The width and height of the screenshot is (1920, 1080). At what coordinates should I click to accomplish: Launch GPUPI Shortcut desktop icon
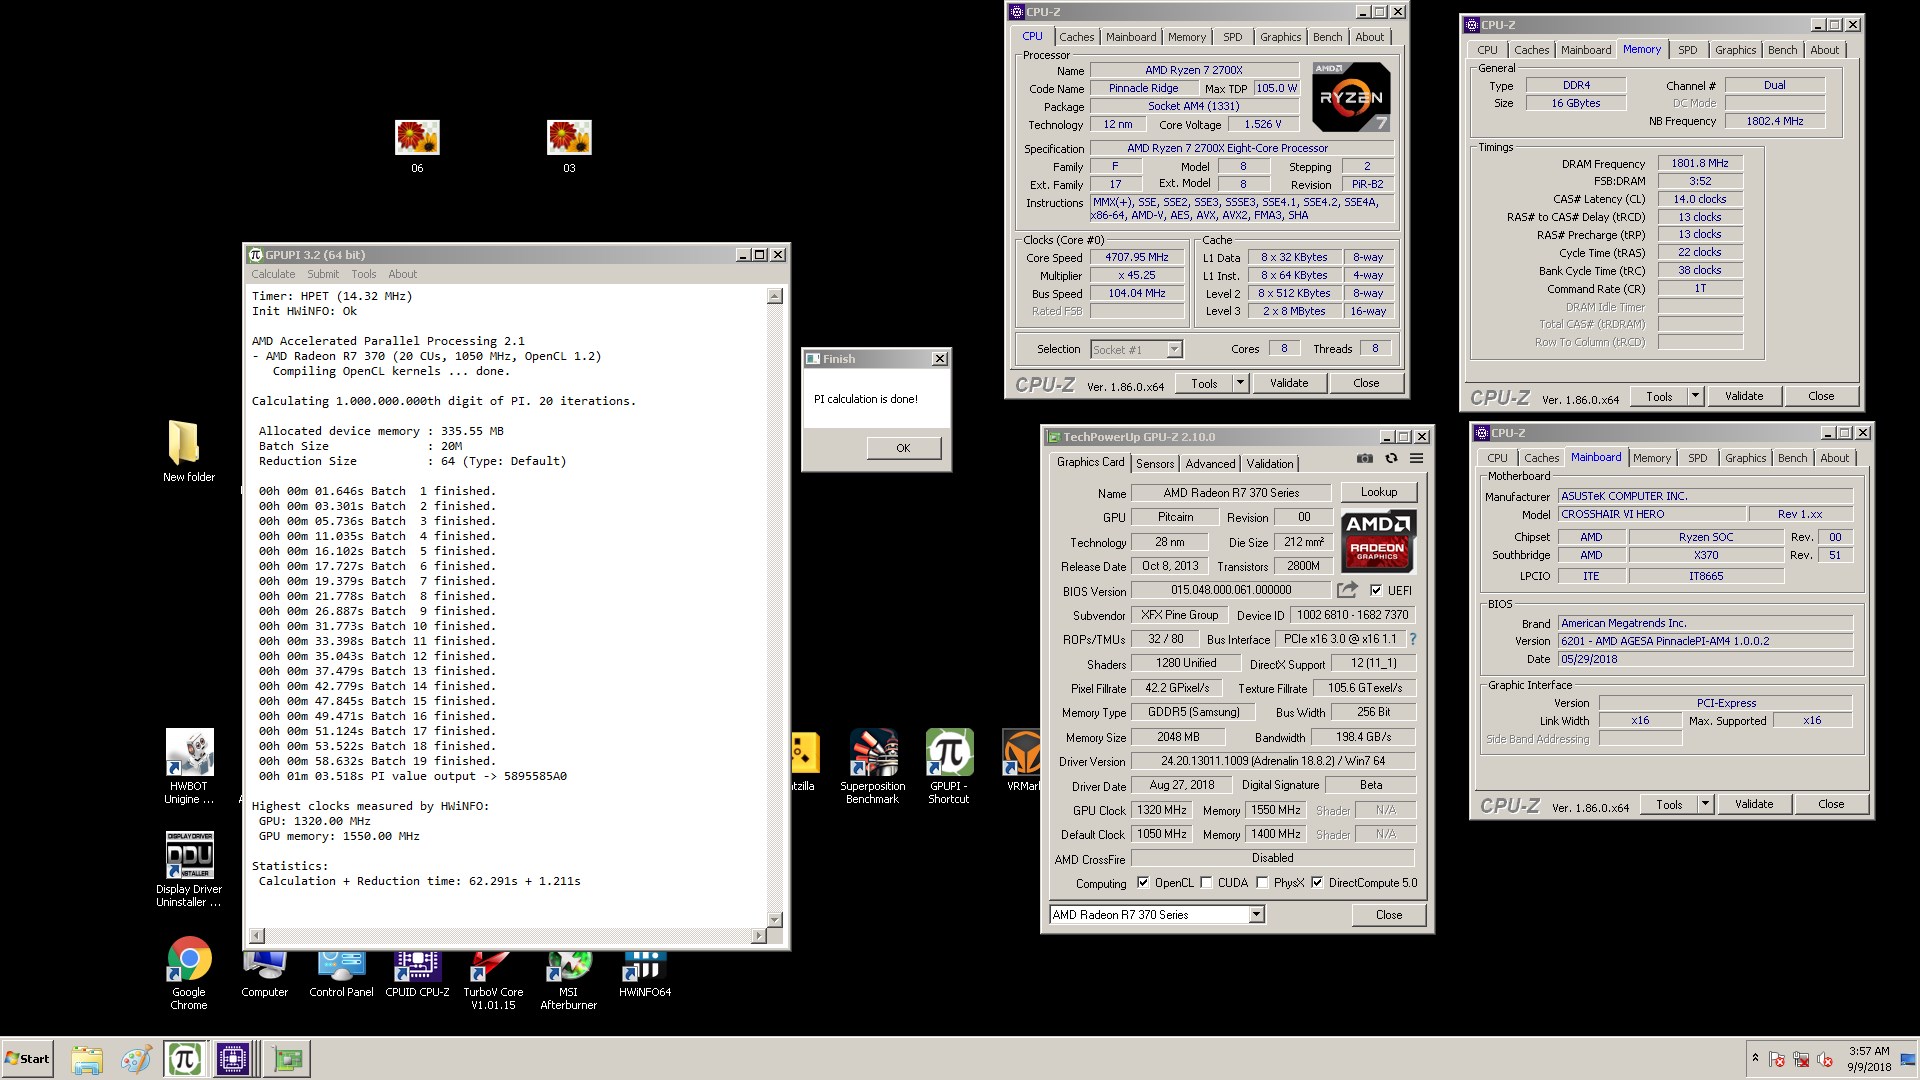pos(949,767)
